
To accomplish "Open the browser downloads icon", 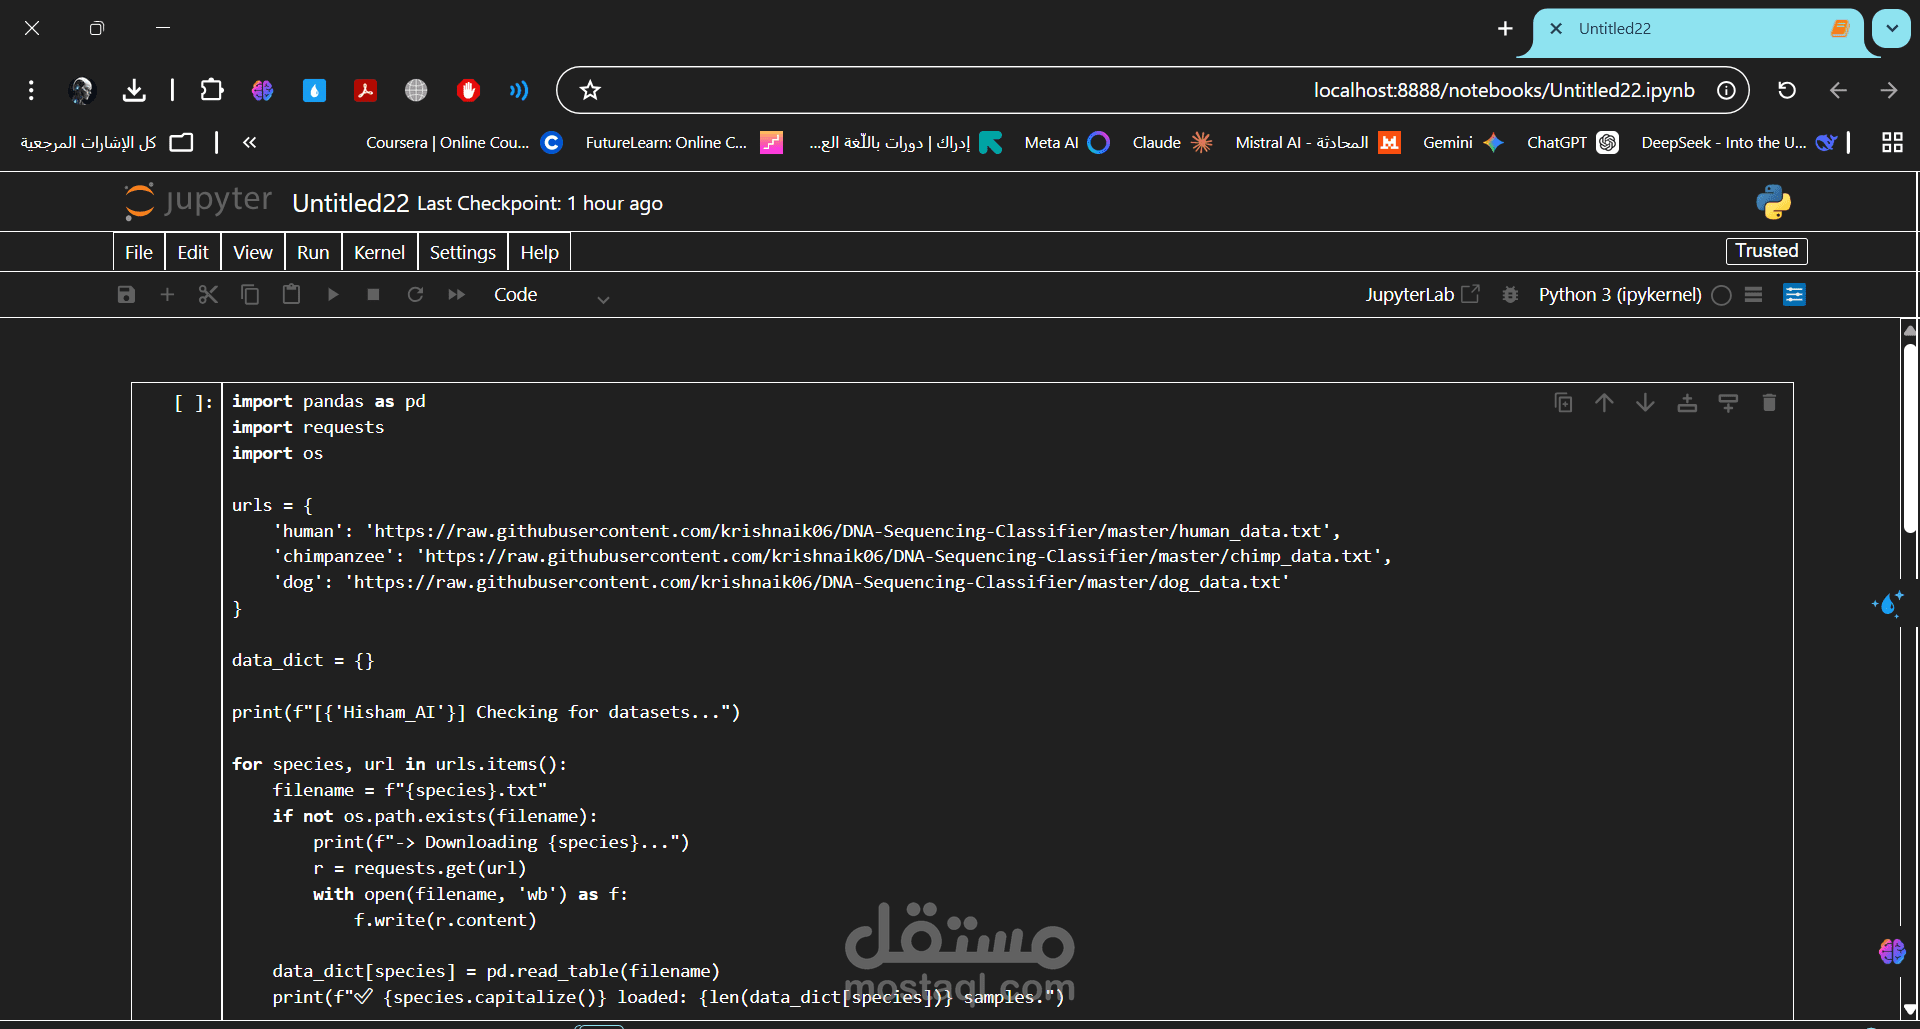I will point(134,90).
